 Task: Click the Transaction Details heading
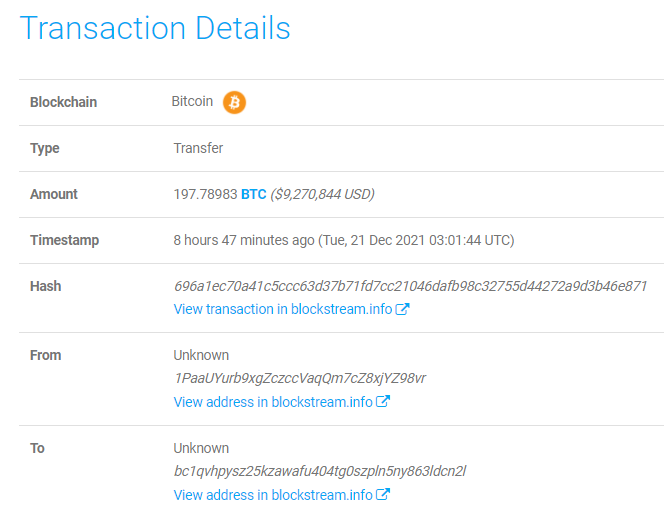pos(155,28)
